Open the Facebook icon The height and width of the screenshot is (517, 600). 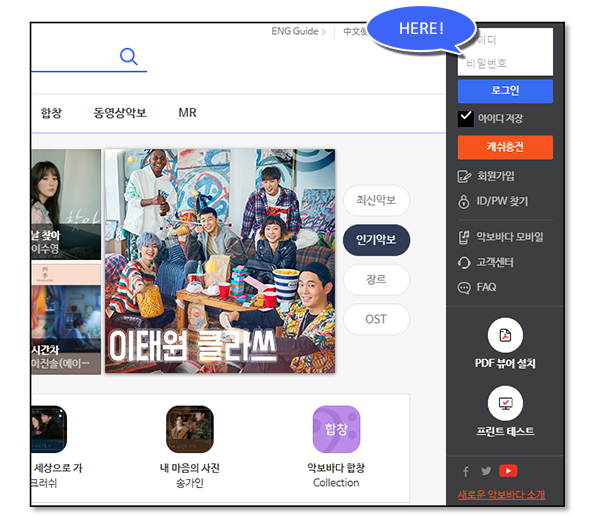pyautogui.click(x=466, y=471)
